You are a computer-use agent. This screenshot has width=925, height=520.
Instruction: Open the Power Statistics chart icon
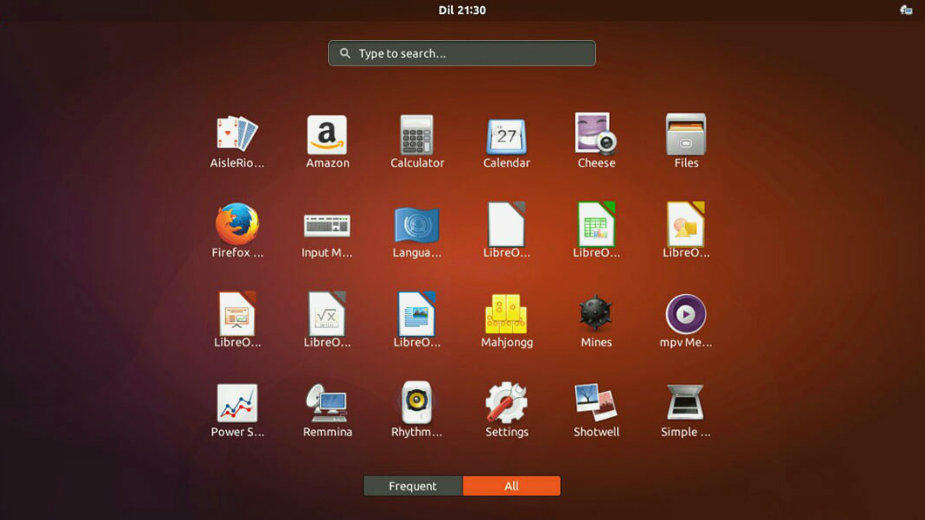pos(237,404)
